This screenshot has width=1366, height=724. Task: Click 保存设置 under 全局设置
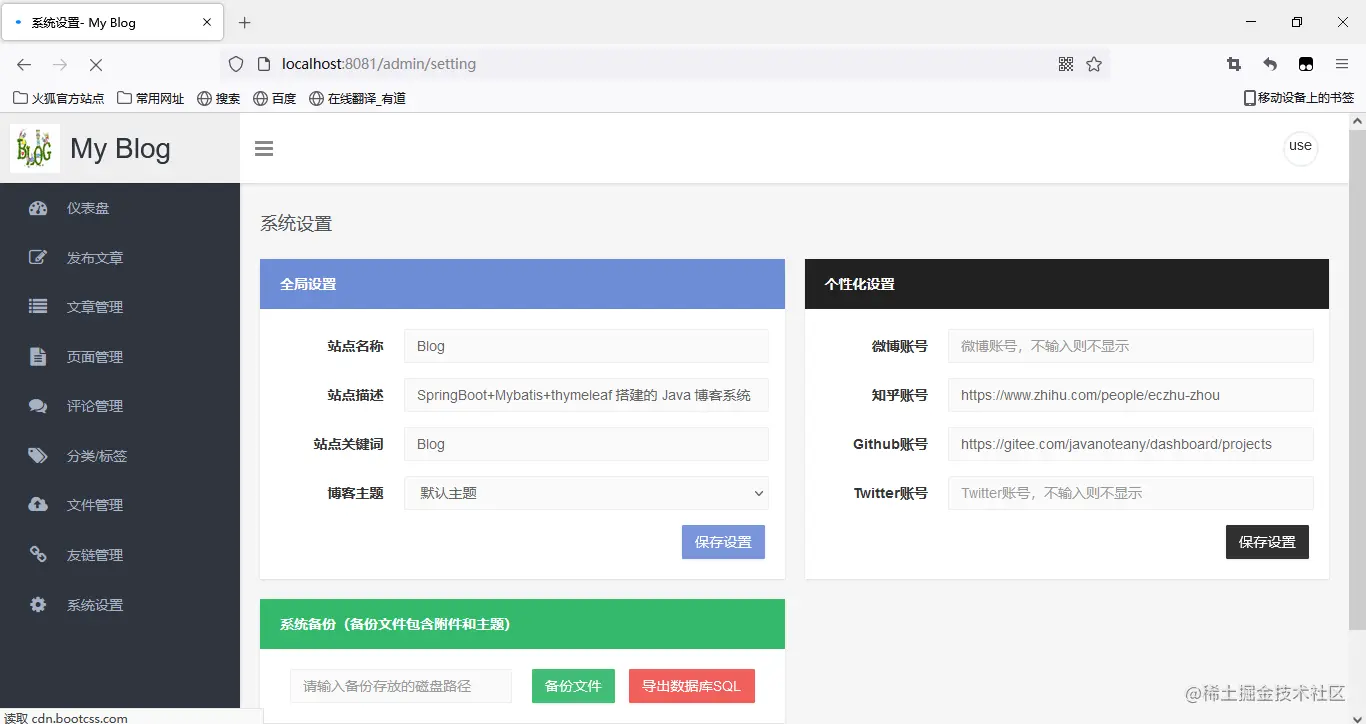(x=722, y=541)
